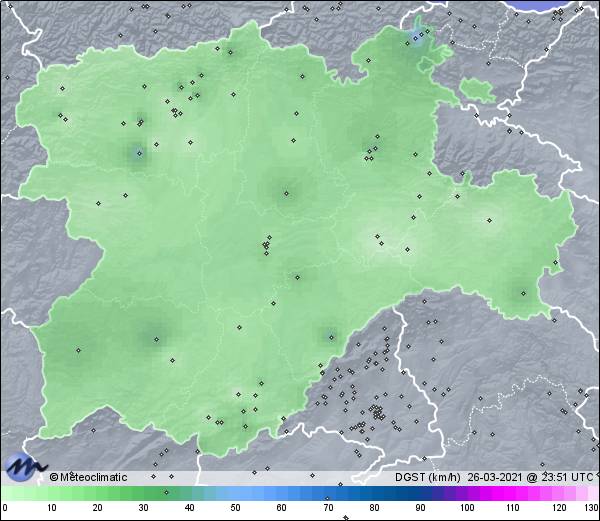Viewport: 600px width, 521px height.
Task: Open the ©Meteoclimatic copyright link
Action: (x=88, y=477)
